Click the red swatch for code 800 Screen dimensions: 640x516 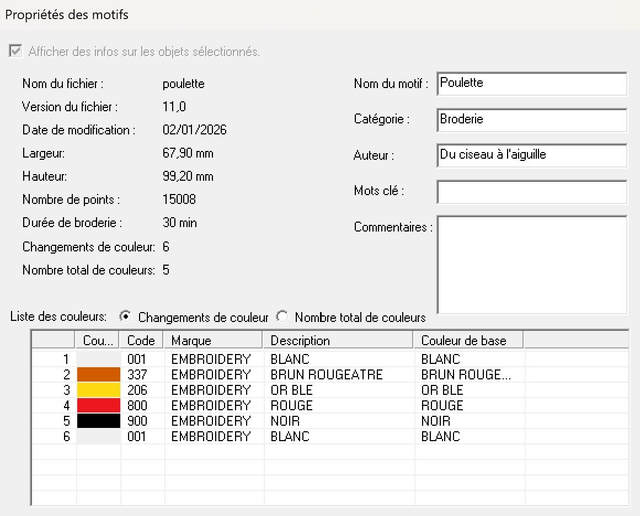tap(99, 406)
